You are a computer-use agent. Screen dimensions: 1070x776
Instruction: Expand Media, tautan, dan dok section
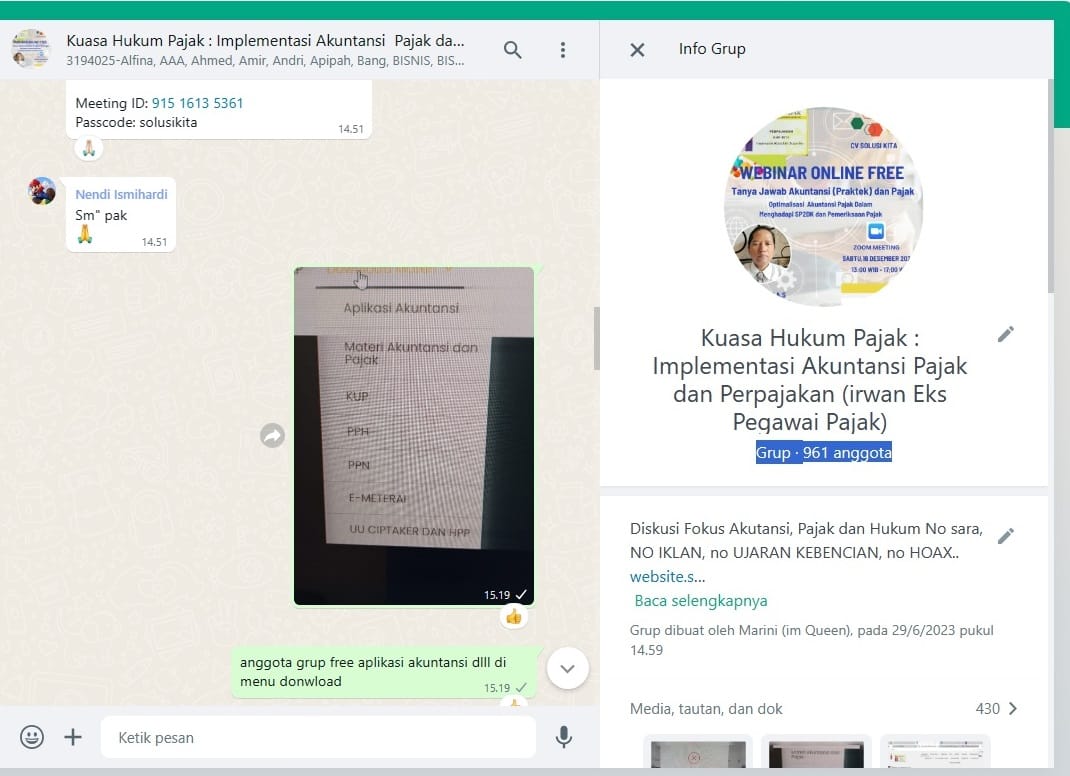point(1012,709)
